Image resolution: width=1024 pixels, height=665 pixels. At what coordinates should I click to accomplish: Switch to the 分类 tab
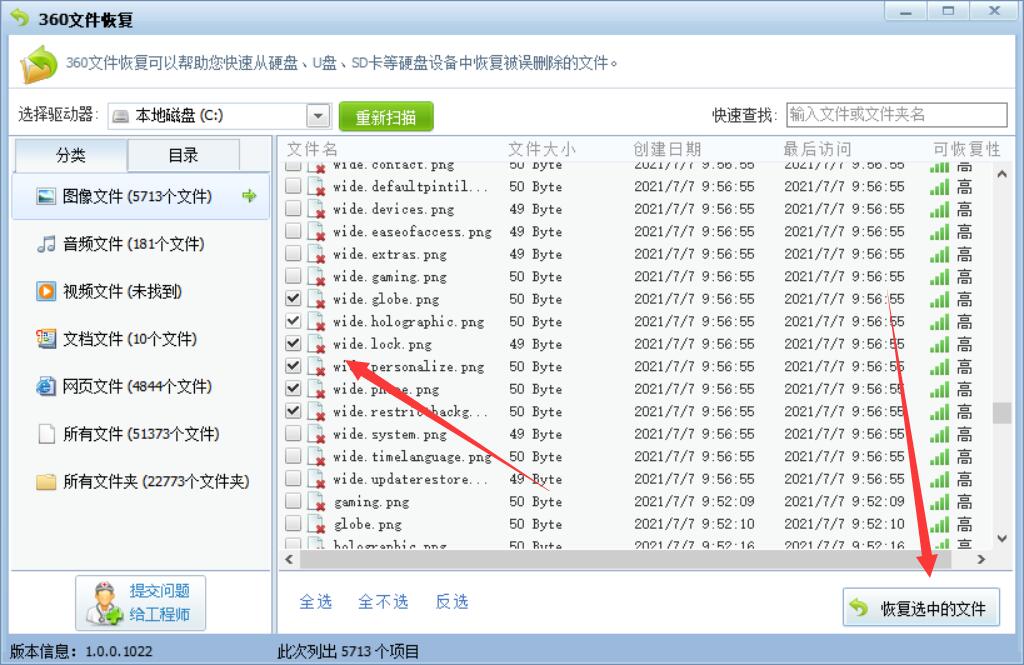pyautogui.click(x=71, y=155)
